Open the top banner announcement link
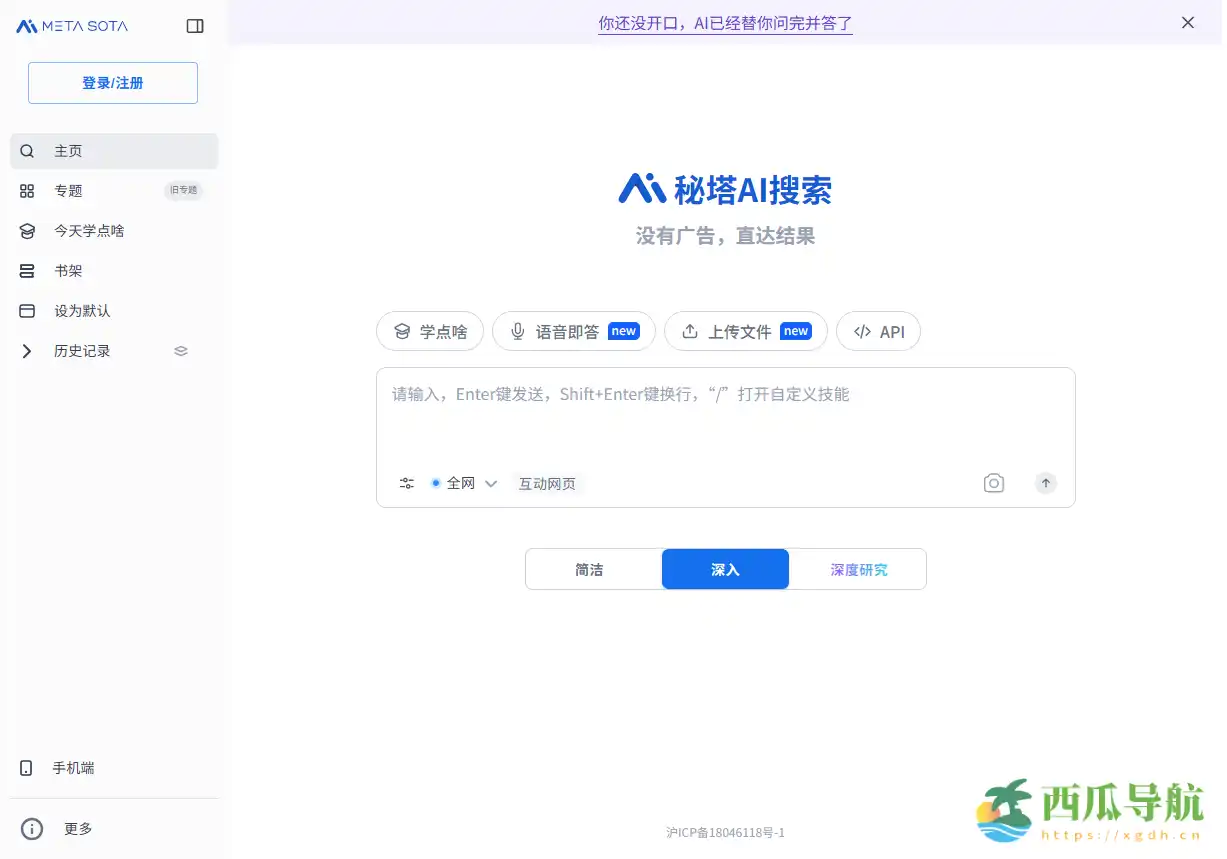 pyautogui.click(x=724, y=23)
